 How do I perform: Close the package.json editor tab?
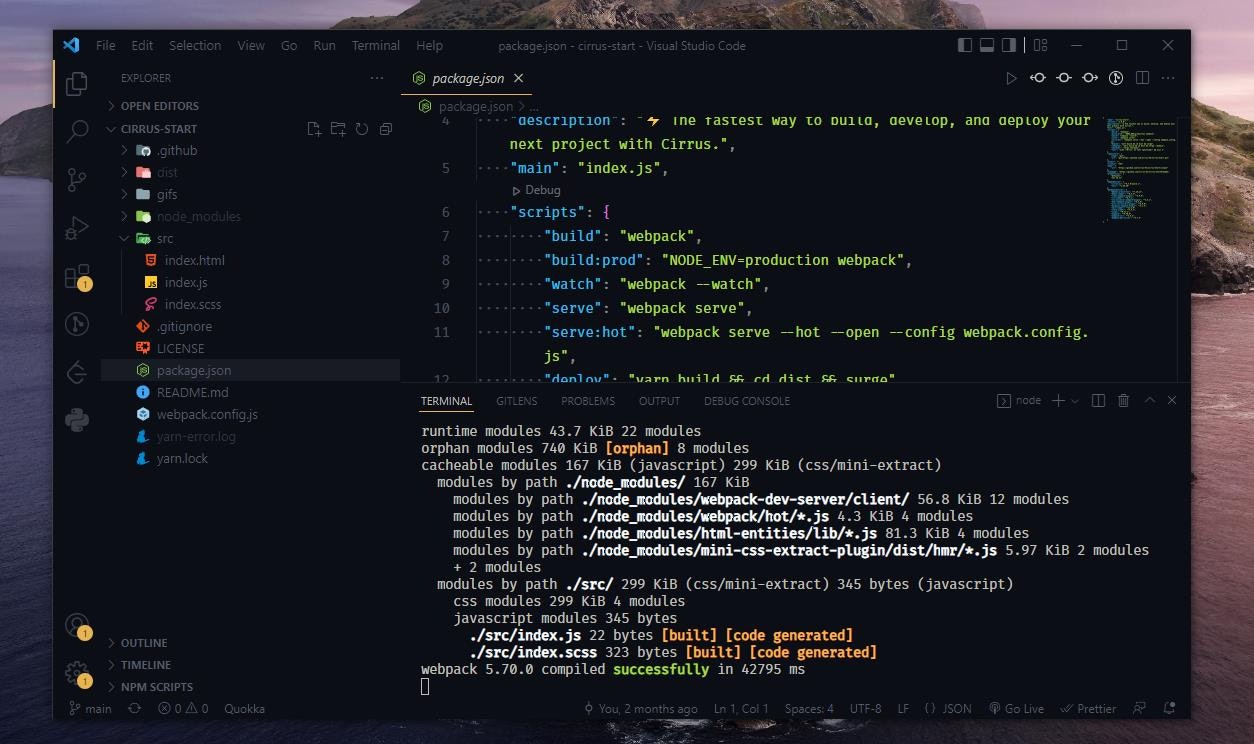coord(519,78)
